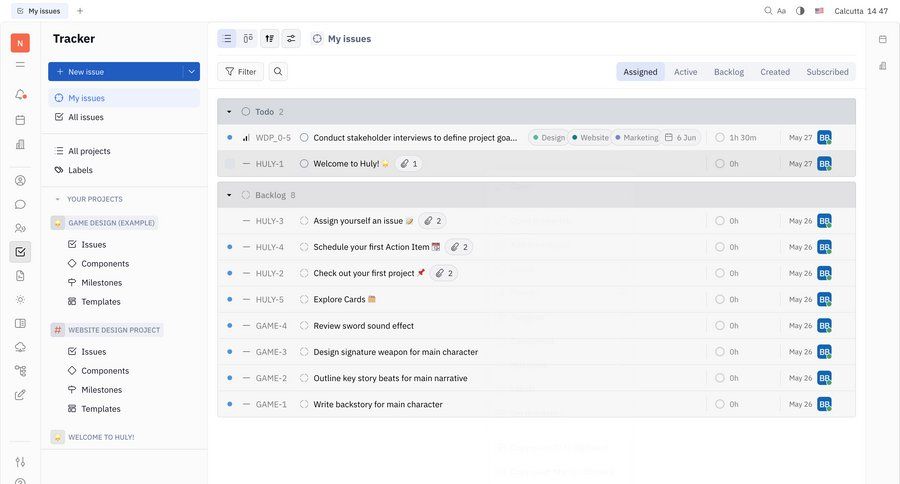Open the Tracker app in left sidebar

(x=20, y=252)
